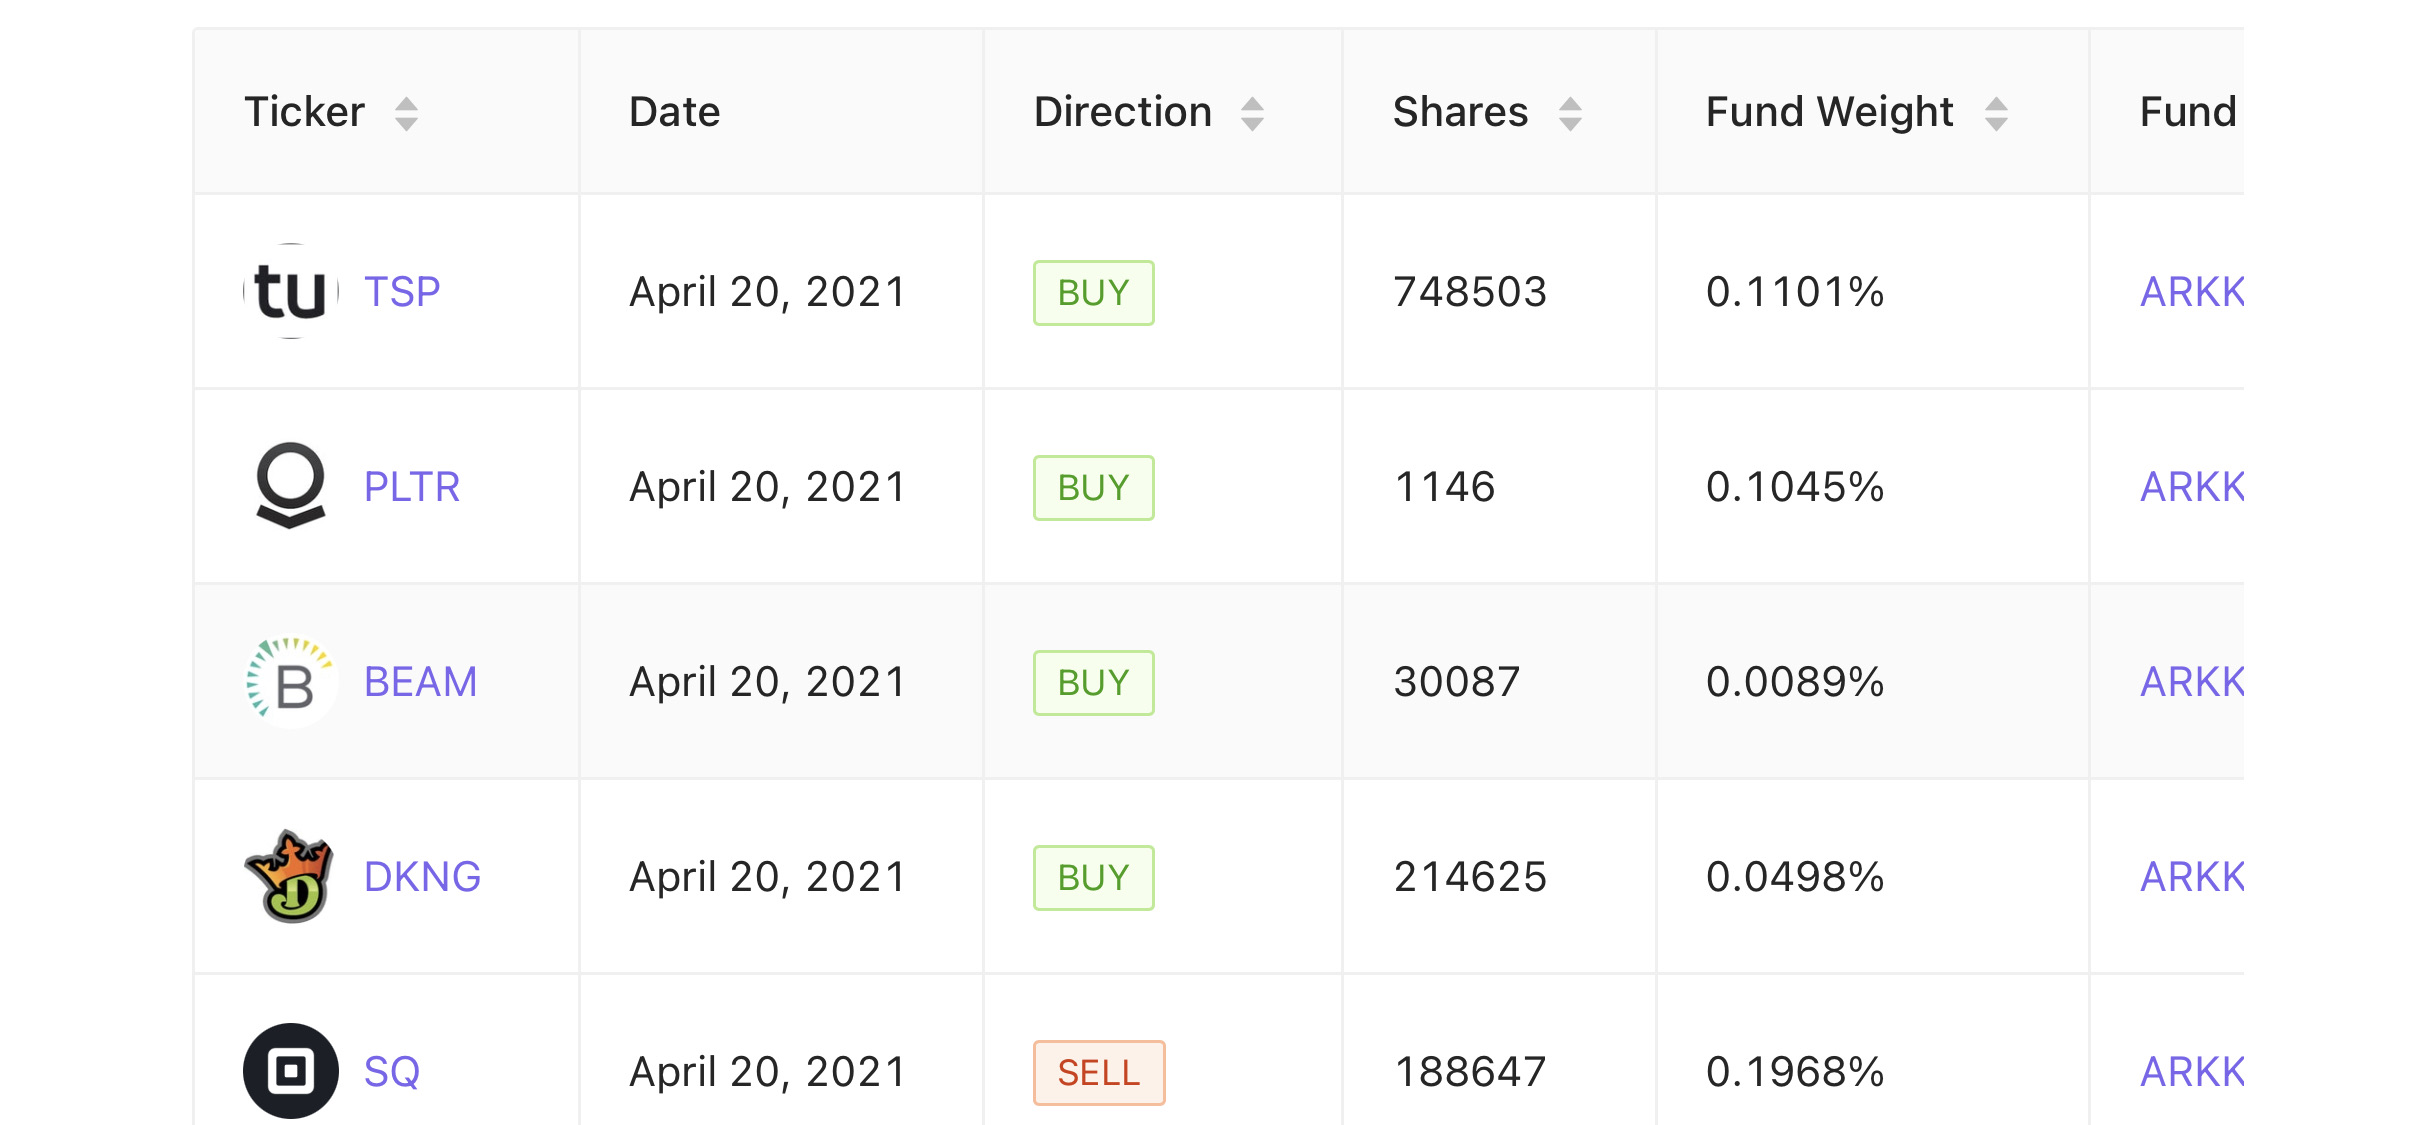Open ARKK fund link in TSP row

point(2192,292)
